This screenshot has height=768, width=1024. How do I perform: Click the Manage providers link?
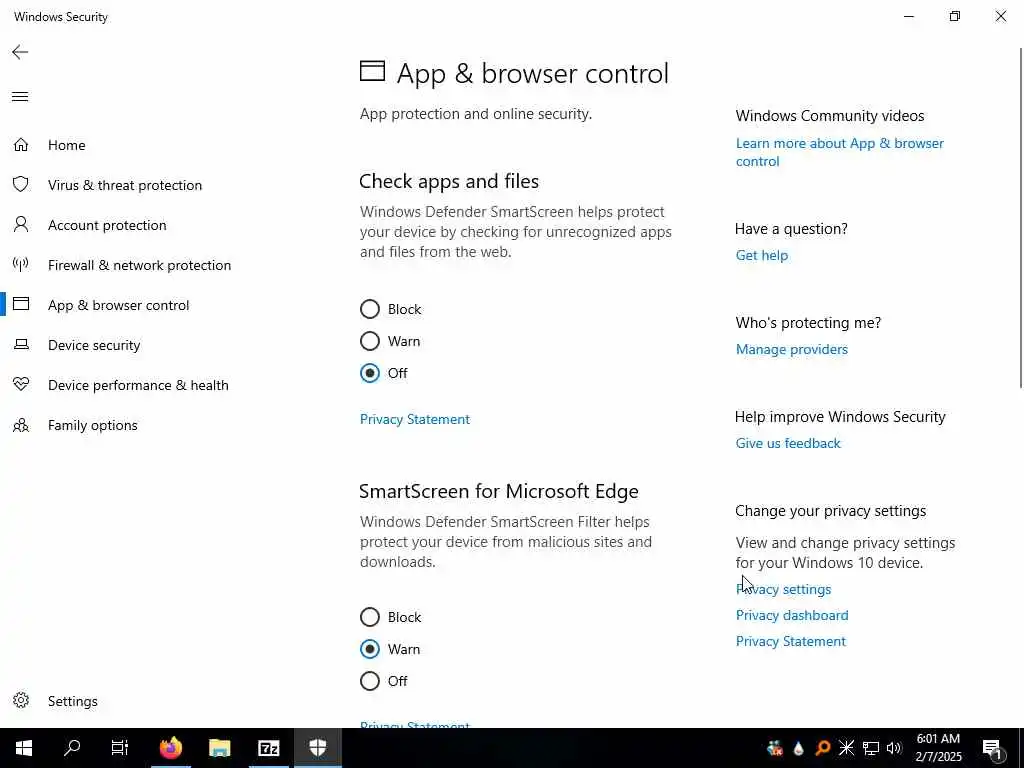(792, 349)
